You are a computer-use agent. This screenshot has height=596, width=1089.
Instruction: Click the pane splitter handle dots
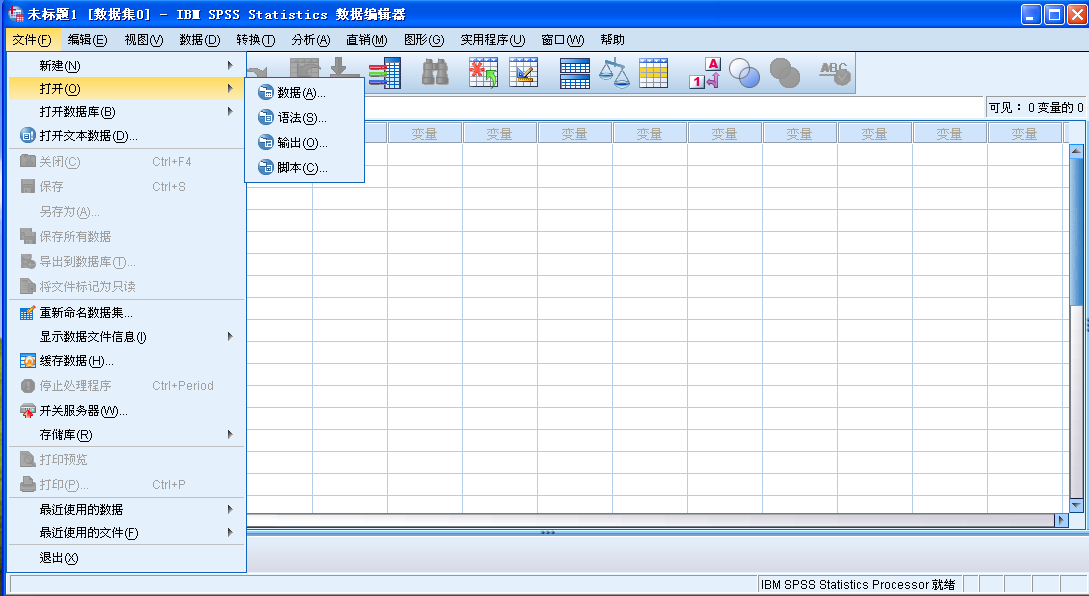click(548, 532)
